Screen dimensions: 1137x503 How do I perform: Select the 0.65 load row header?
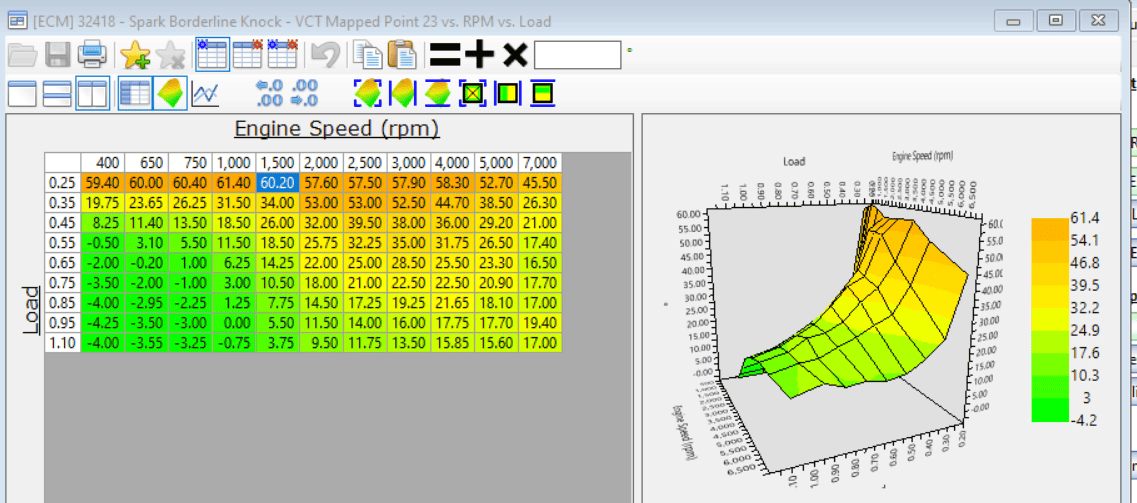(63, 264)
